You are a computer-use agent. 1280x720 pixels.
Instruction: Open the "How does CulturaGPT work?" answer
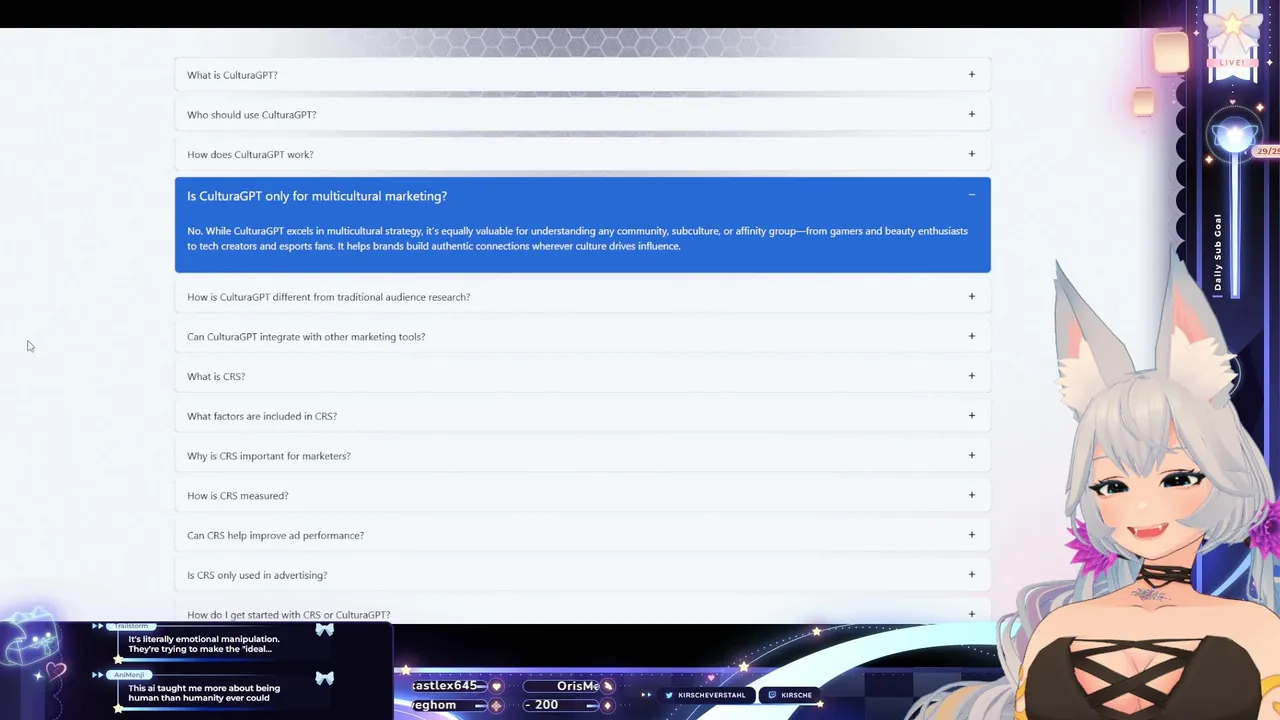582,154
